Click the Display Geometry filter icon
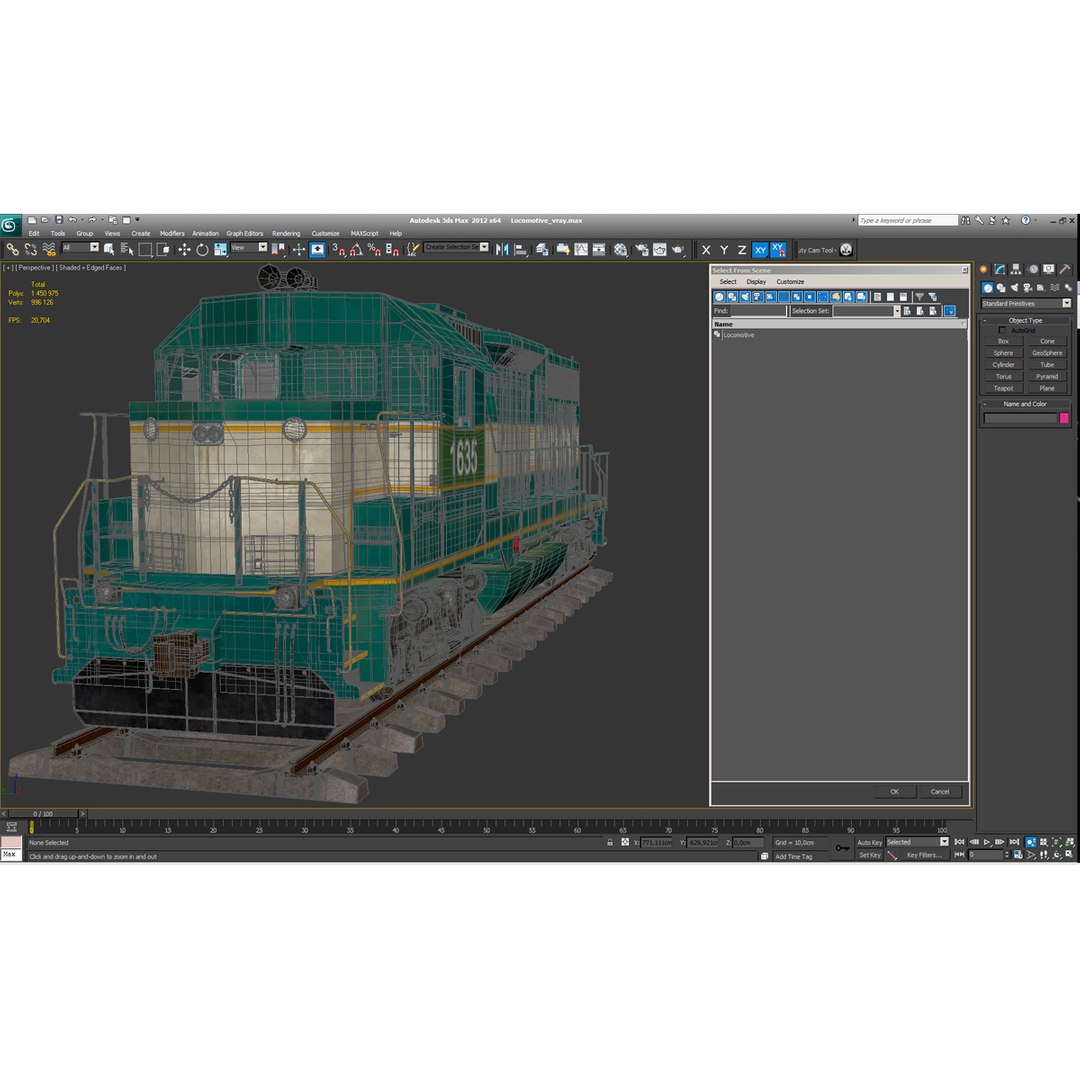This screenshot has width=1080, height=1080. tap(720, 297)
